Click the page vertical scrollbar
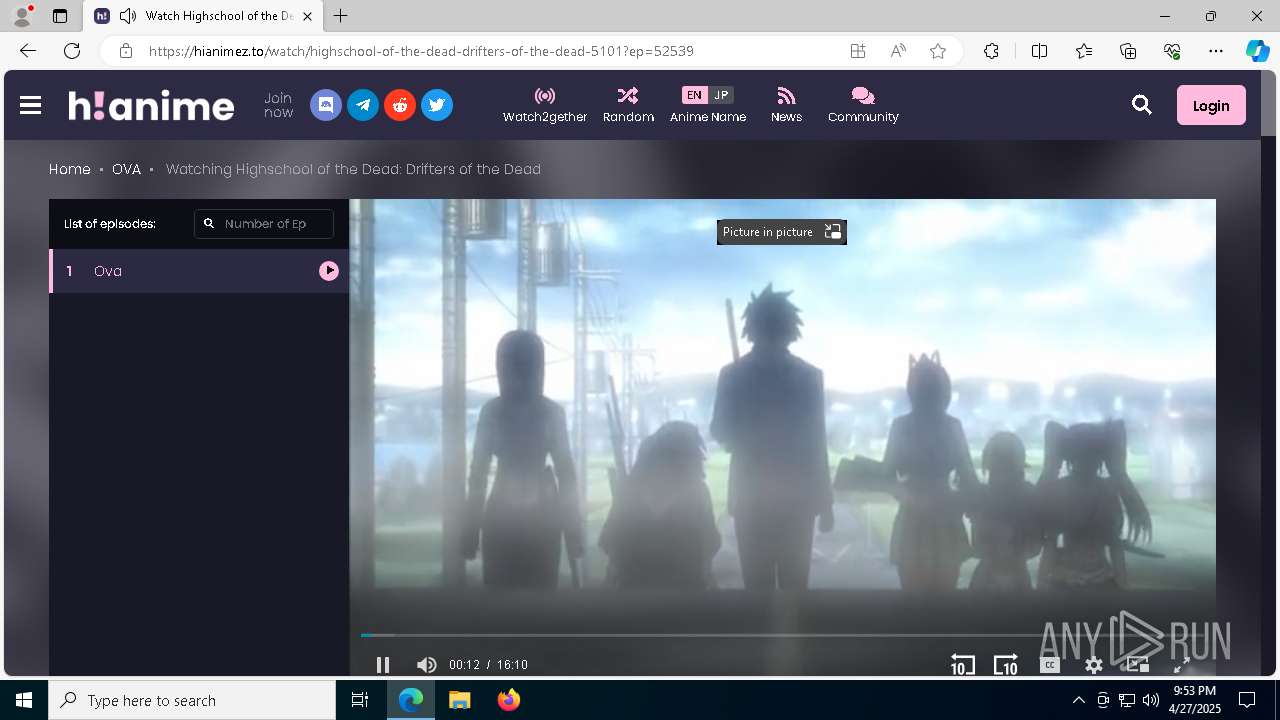This screenshot has width=1280, height=720. pos(1270,372)
